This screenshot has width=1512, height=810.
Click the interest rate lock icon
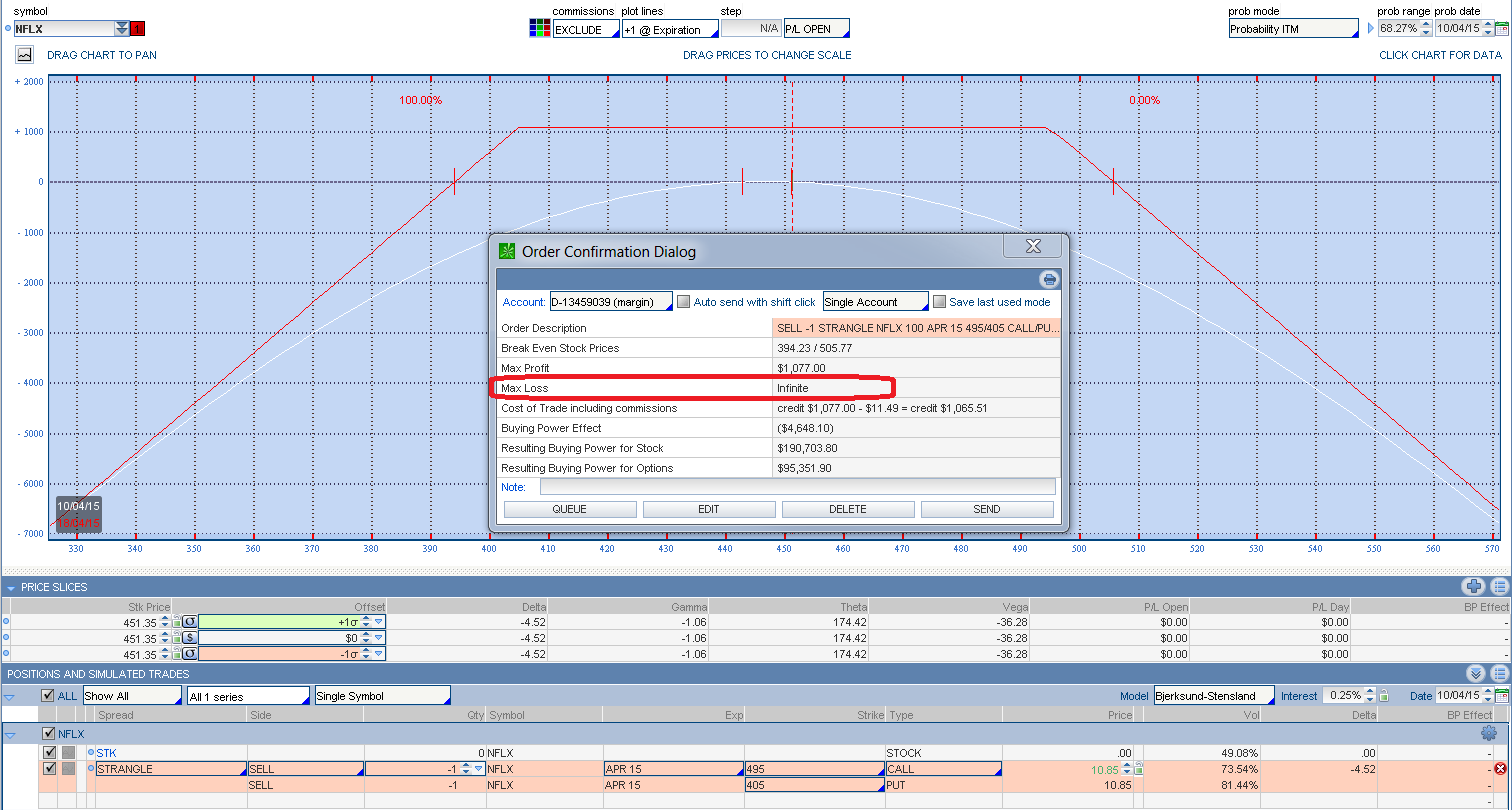tap(1384, 696)
